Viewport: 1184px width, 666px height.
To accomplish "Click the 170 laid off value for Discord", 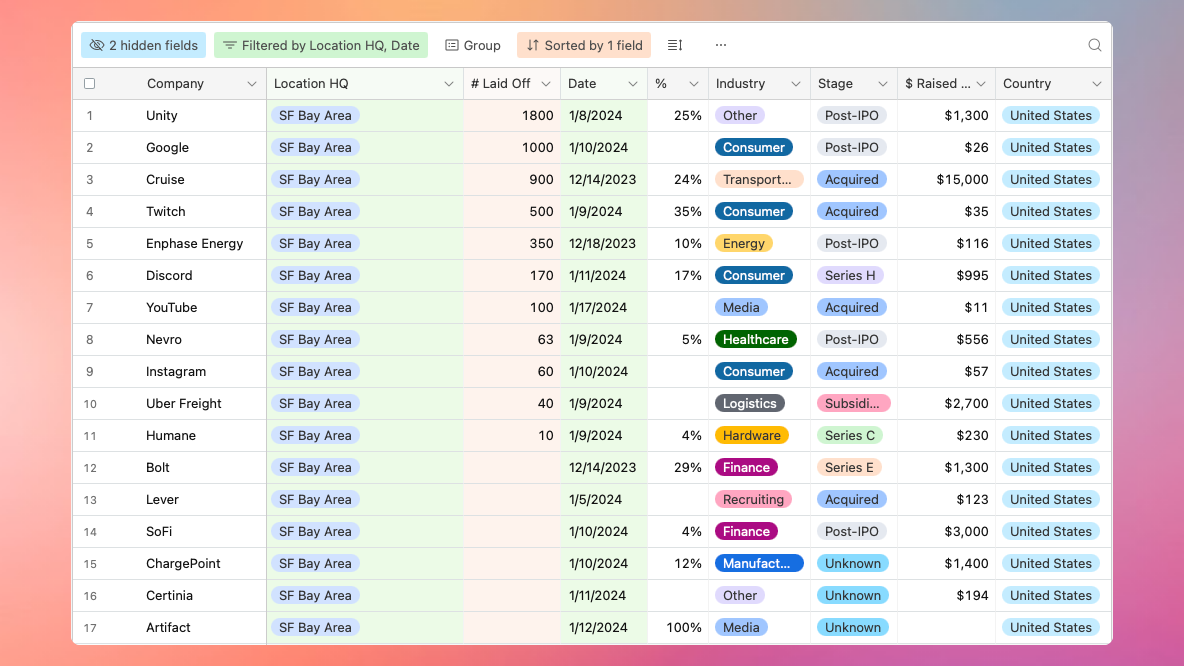I will pyautogui.click(x=541, y=276).
